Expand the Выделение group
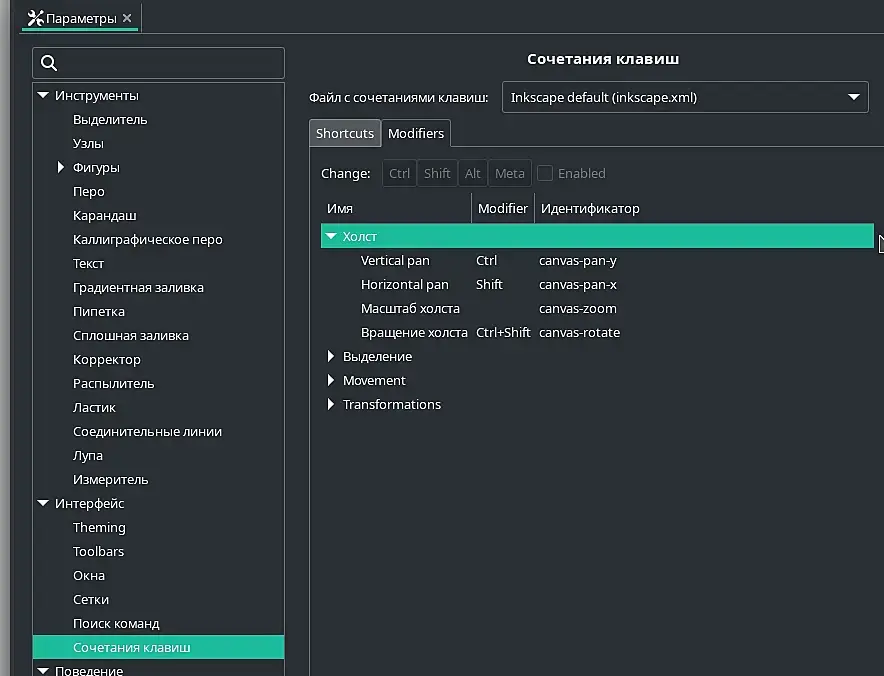The width and height of the screenshot is (884, 676). pyautogui.click(x=331, y=356)
